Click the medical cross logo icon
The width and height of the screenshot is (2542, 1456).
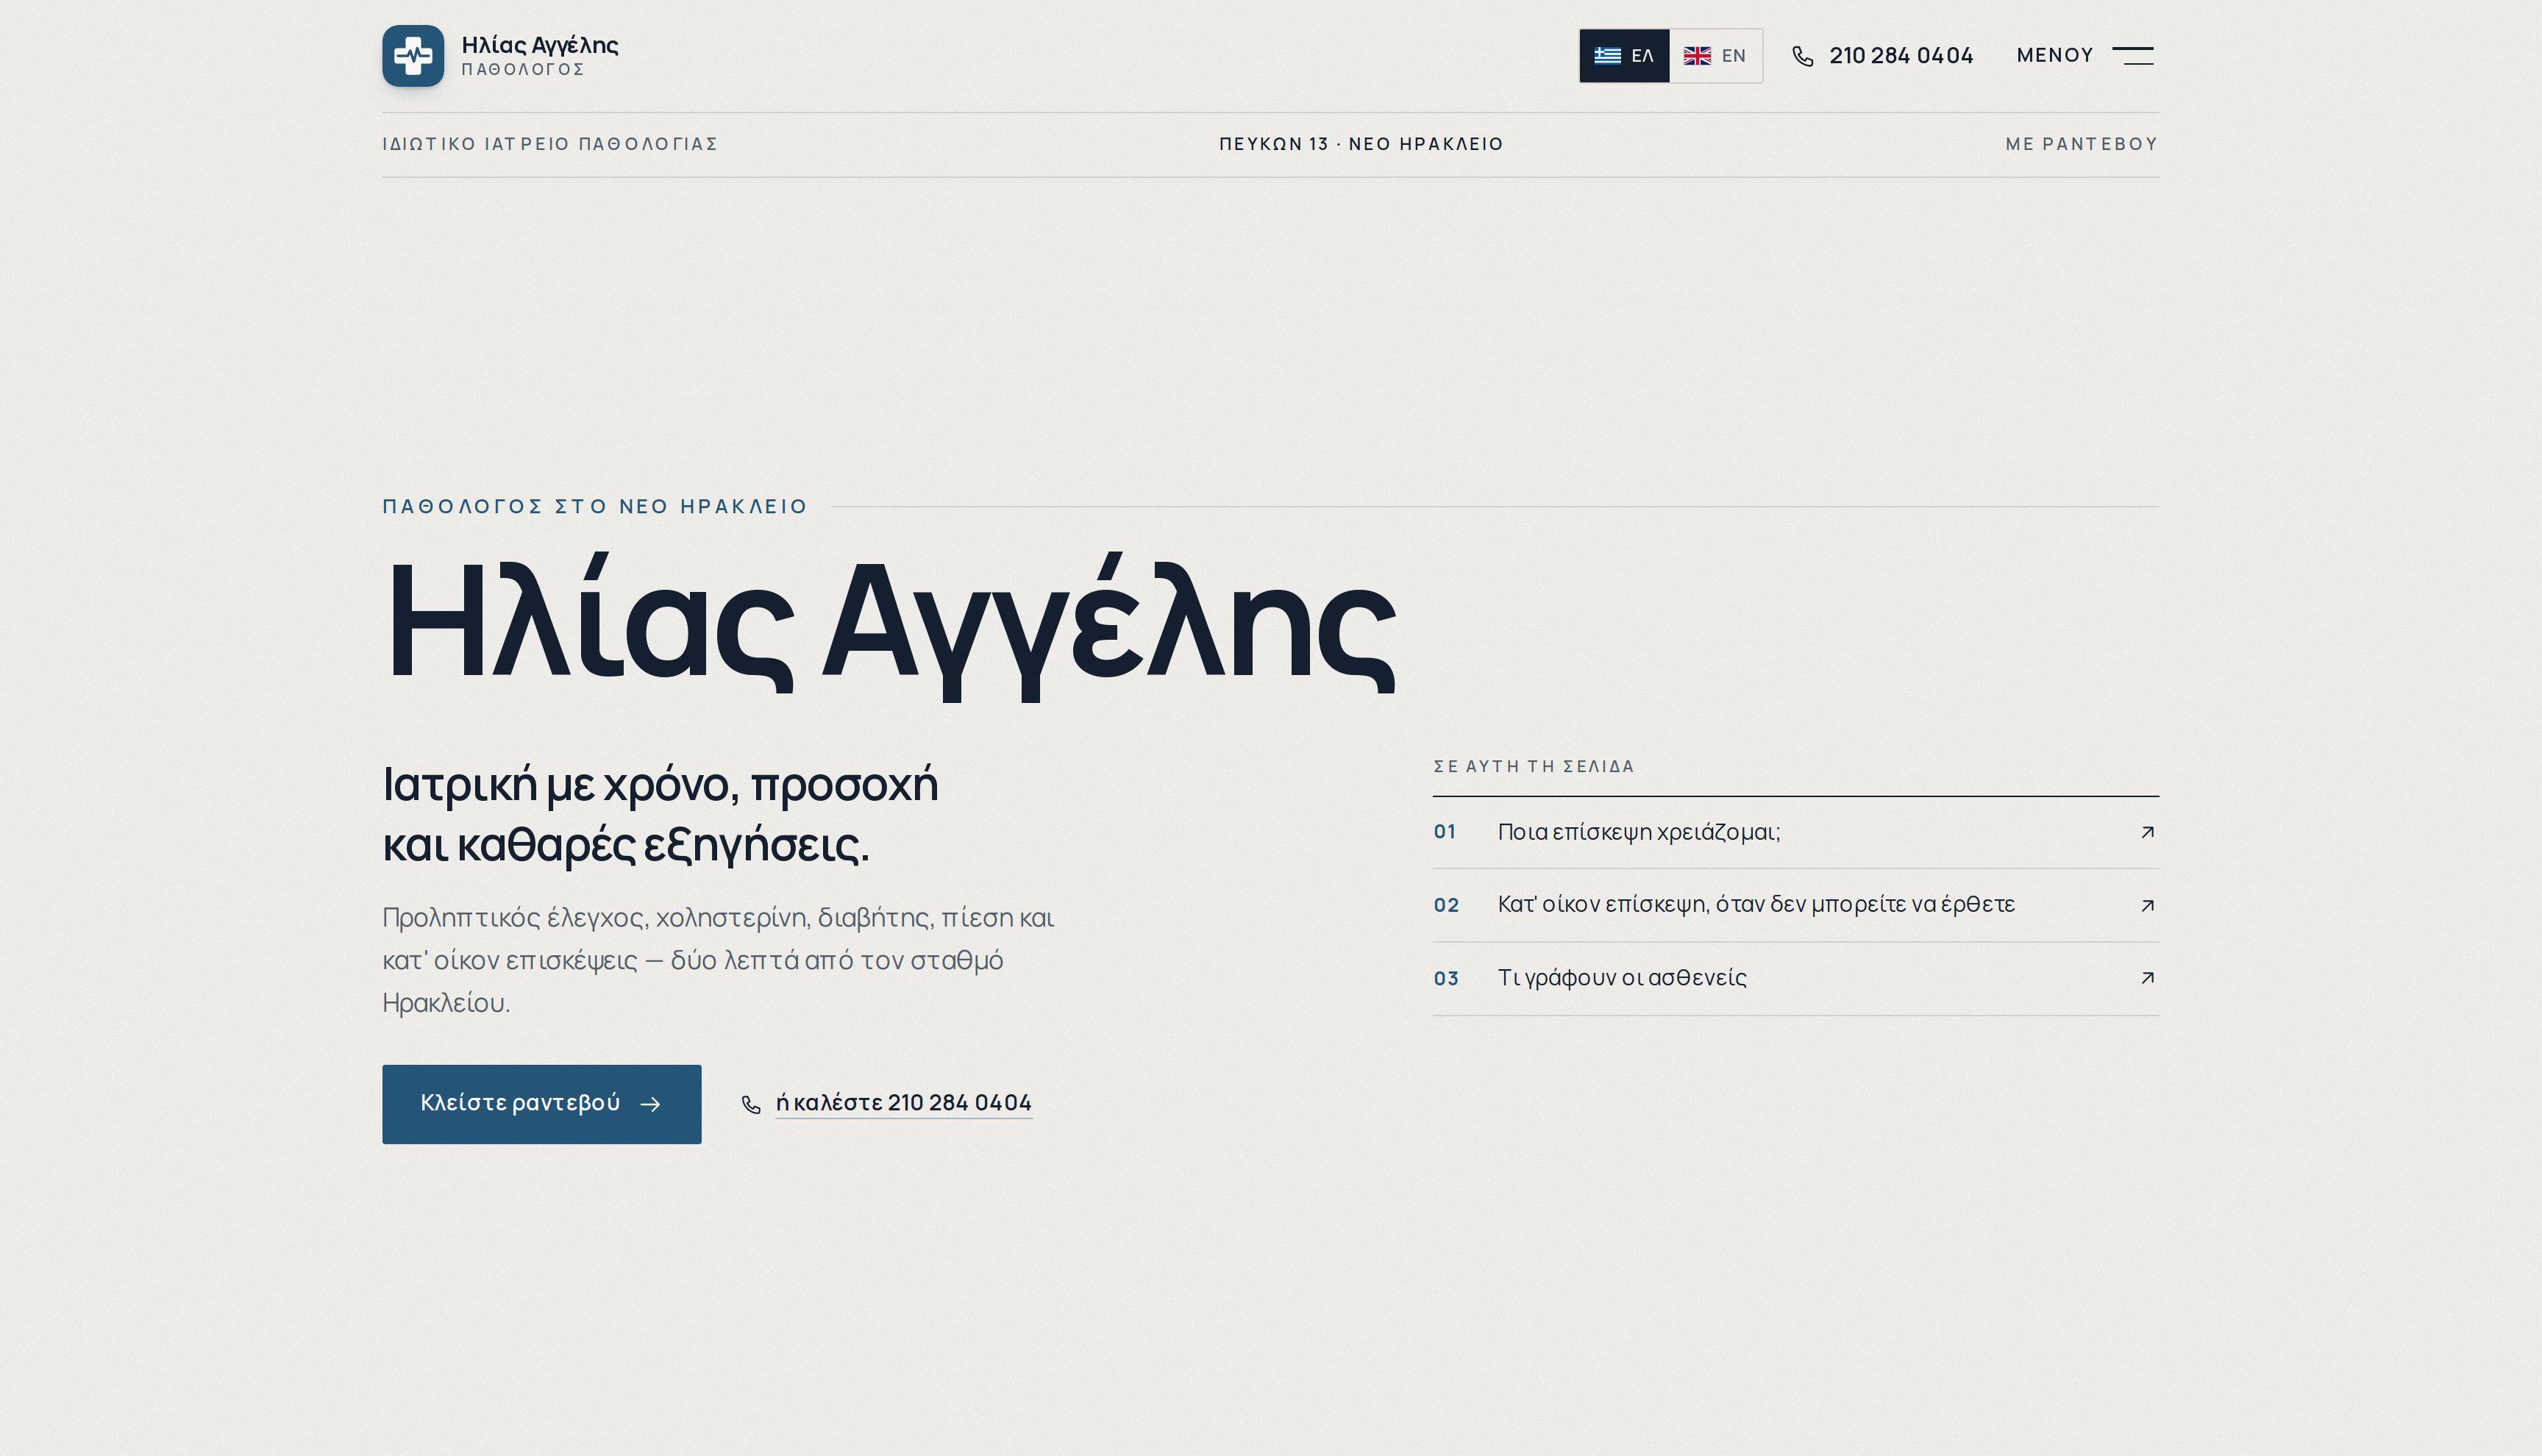tap(413, 56)
